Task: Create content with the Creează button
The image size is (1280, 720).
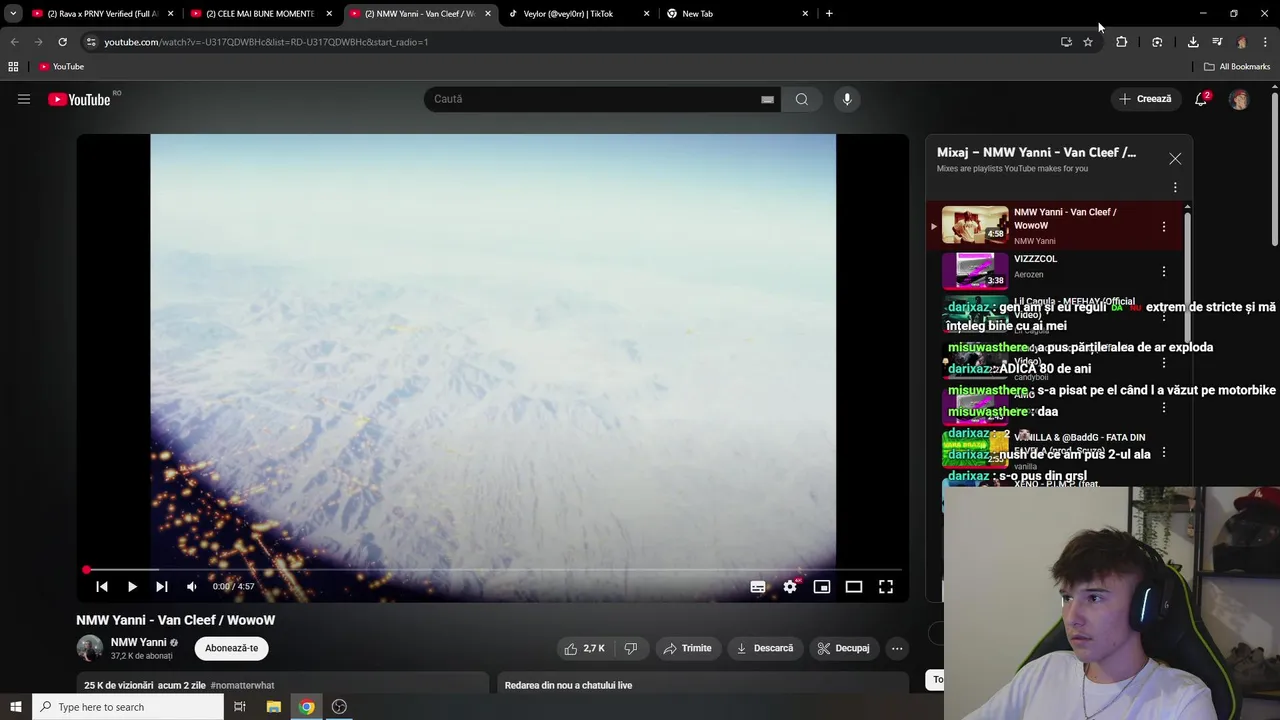Action: 1145,99
